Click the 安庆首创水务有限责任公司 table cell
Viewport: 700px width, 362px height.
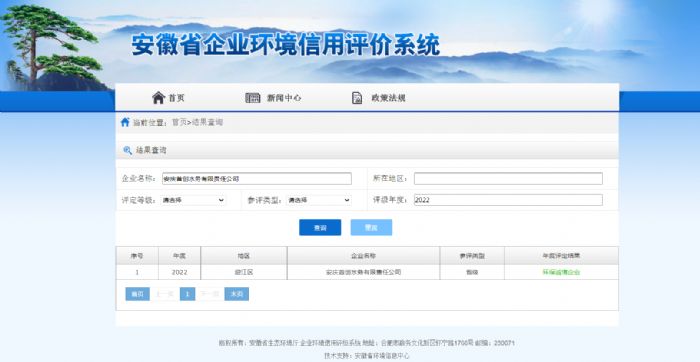coord(363,272)
